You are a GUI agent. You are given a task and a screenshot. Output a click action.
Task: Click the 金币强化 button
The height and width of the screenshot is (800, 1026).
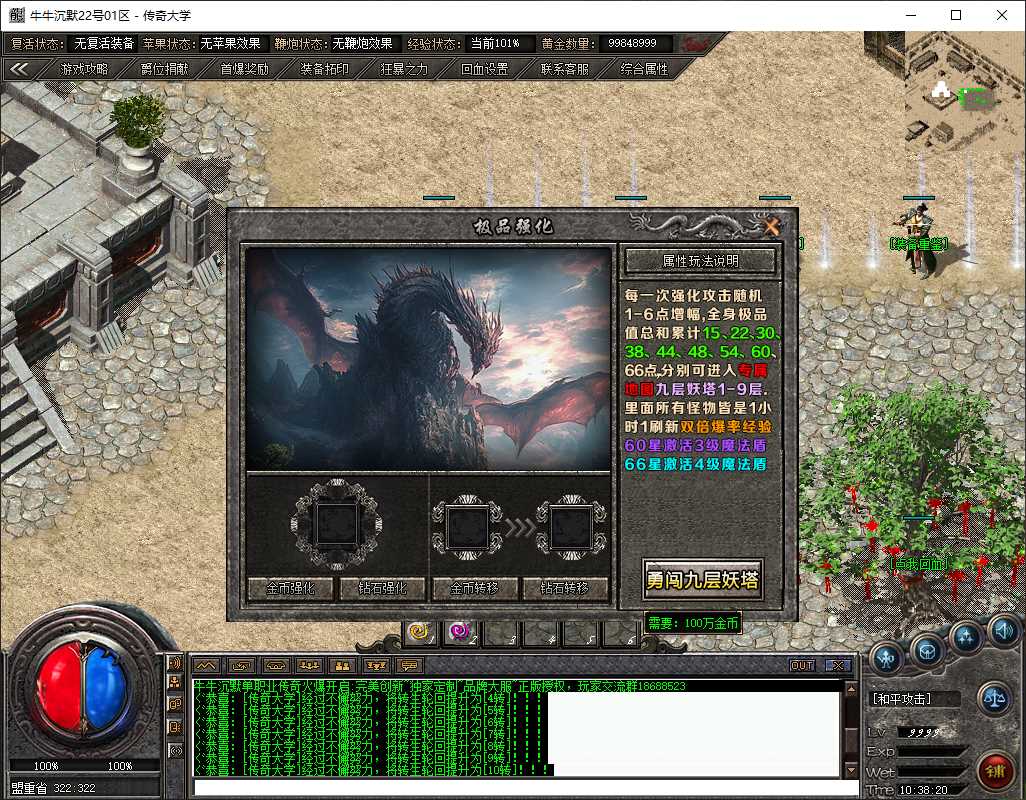point(291,589)
